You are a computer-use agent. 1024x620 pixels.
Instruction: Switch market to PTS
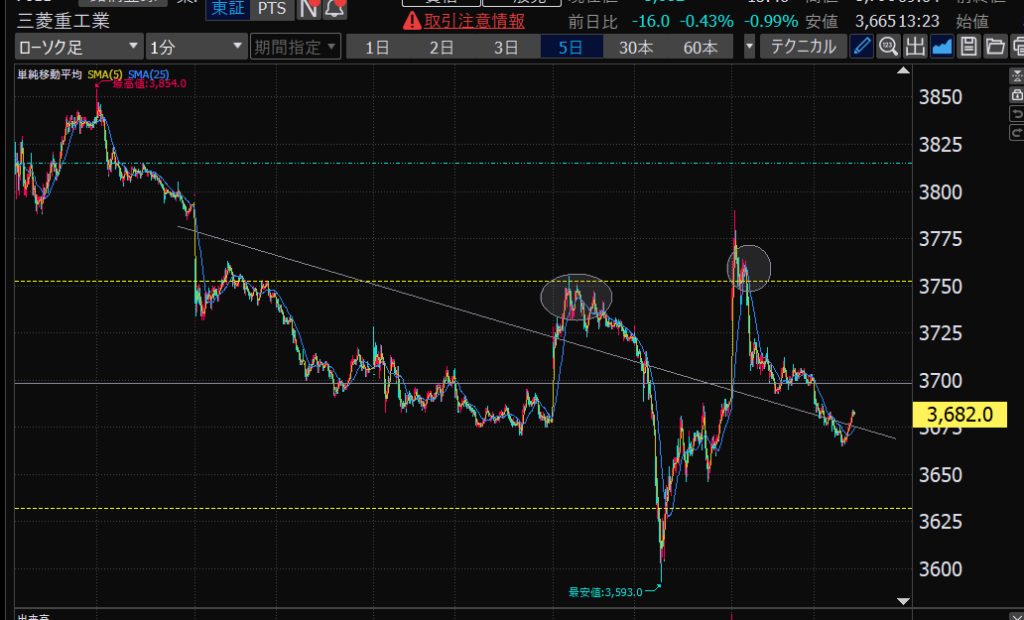[x=270, y=8]
